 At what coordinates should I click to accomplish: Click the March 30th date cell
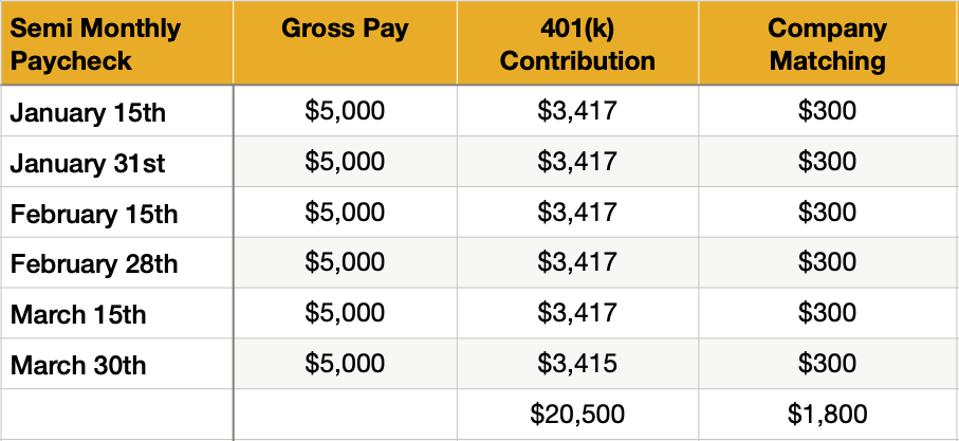[x=78, y=365]
